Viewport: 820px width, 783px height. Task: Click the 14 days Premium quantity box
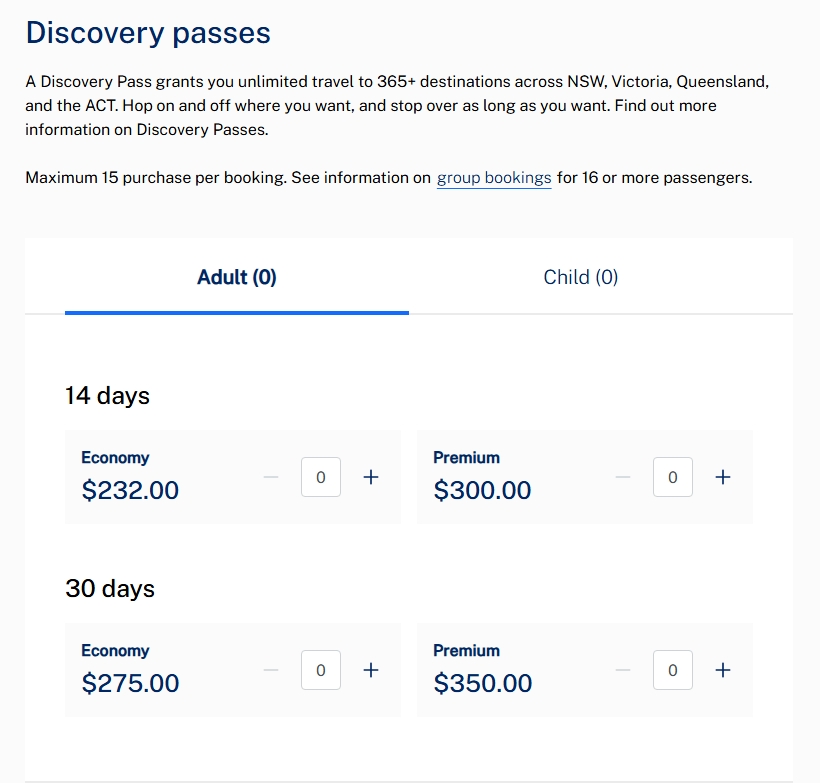point(673,477)
